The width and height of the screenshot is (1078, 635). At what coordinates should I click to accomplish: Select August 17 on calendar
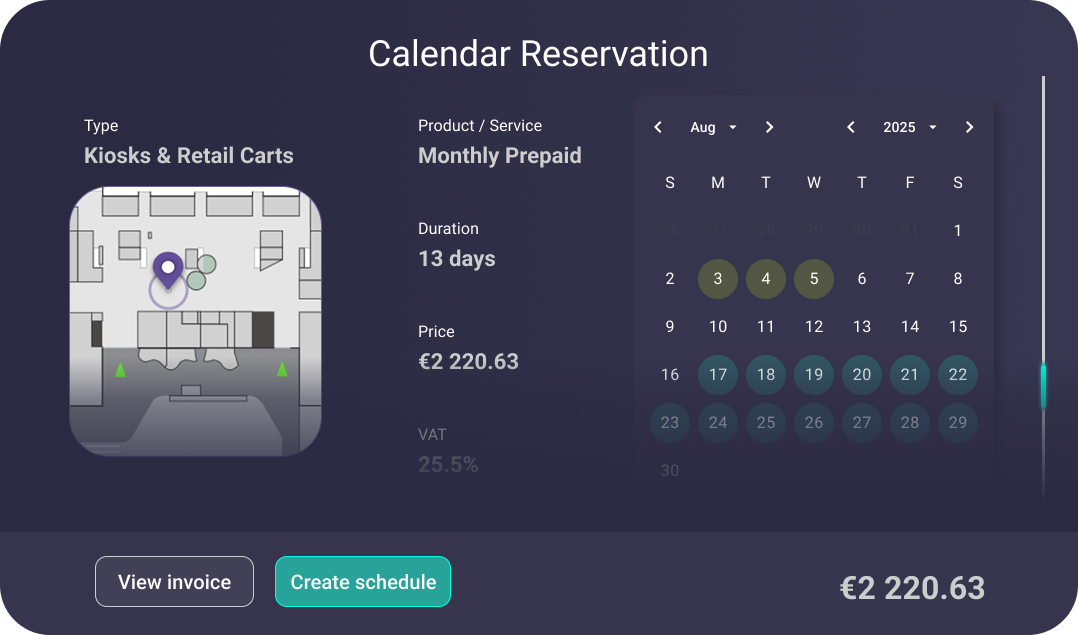(718, 375)
